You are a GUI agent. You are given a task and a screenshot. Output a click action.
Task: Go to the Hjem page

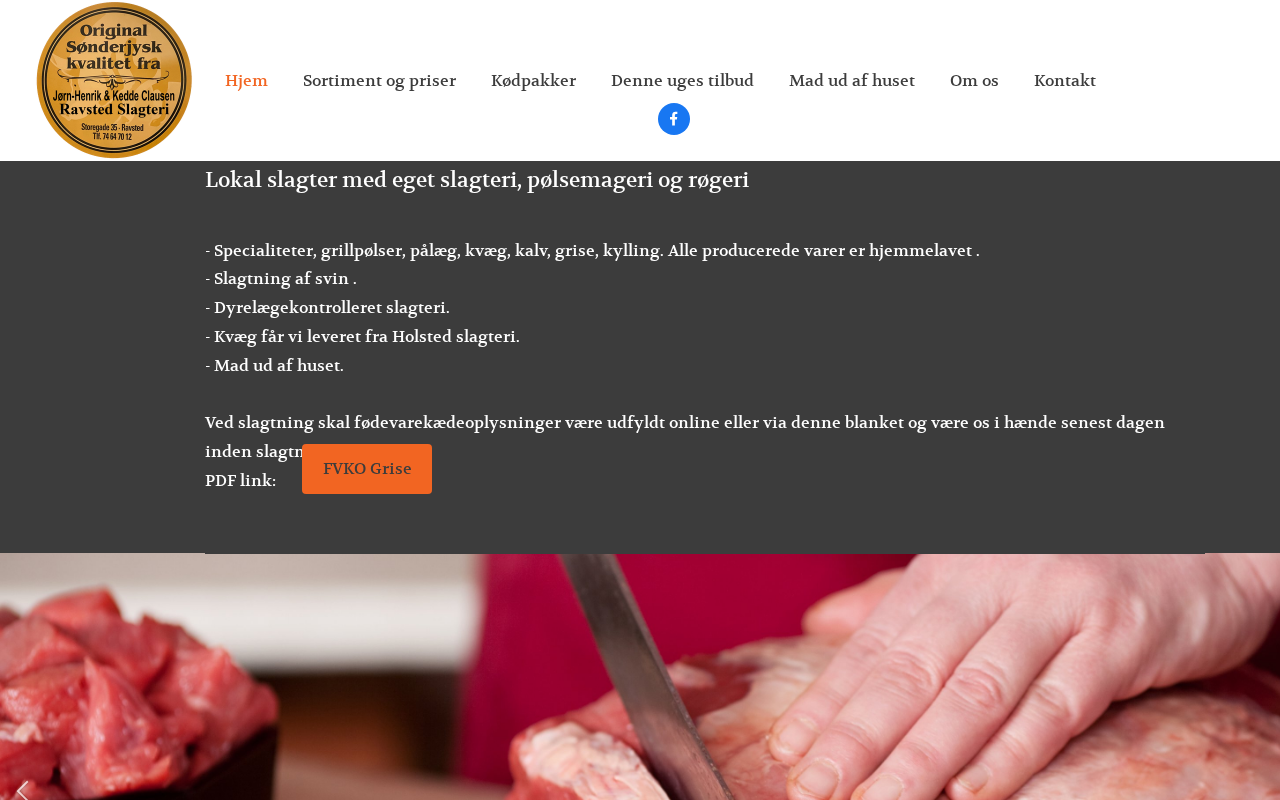click(x=246, y=81)
